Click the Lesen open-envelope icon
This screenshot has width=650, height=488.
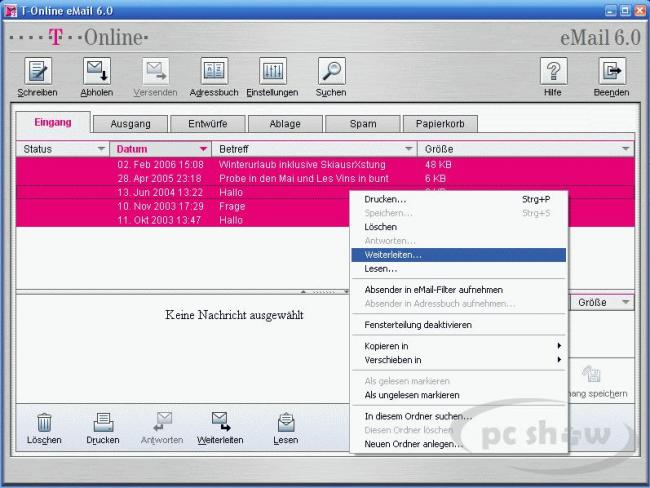click(286, 422)
